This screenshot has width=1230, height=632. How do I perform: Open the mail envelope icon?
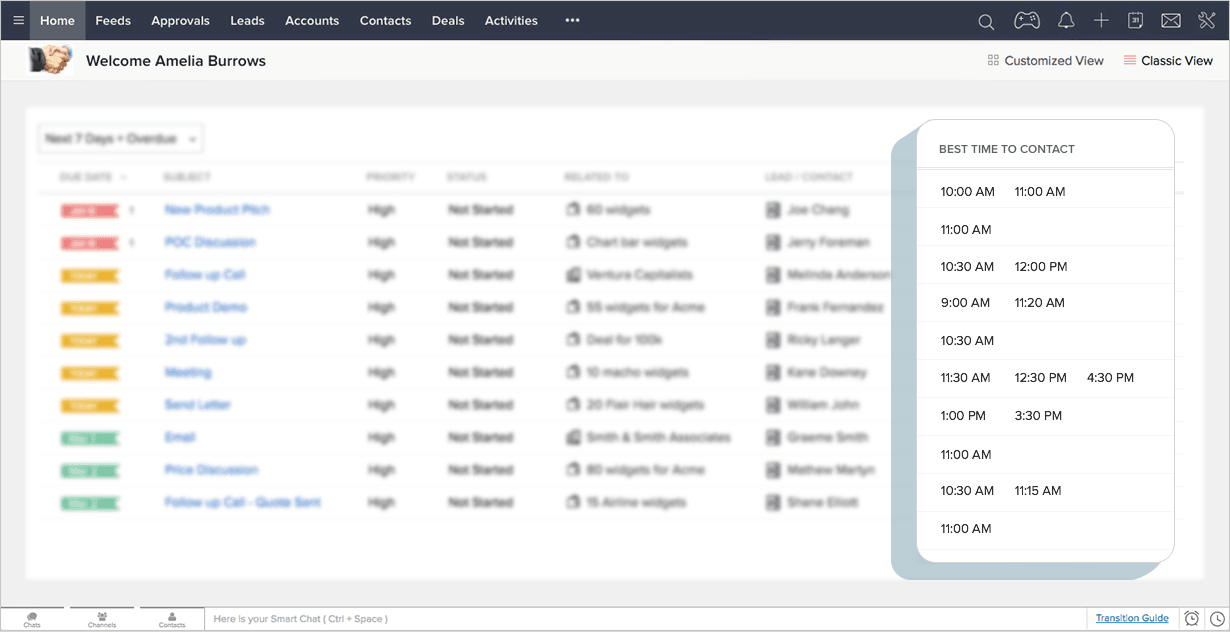click(1171, 20)
